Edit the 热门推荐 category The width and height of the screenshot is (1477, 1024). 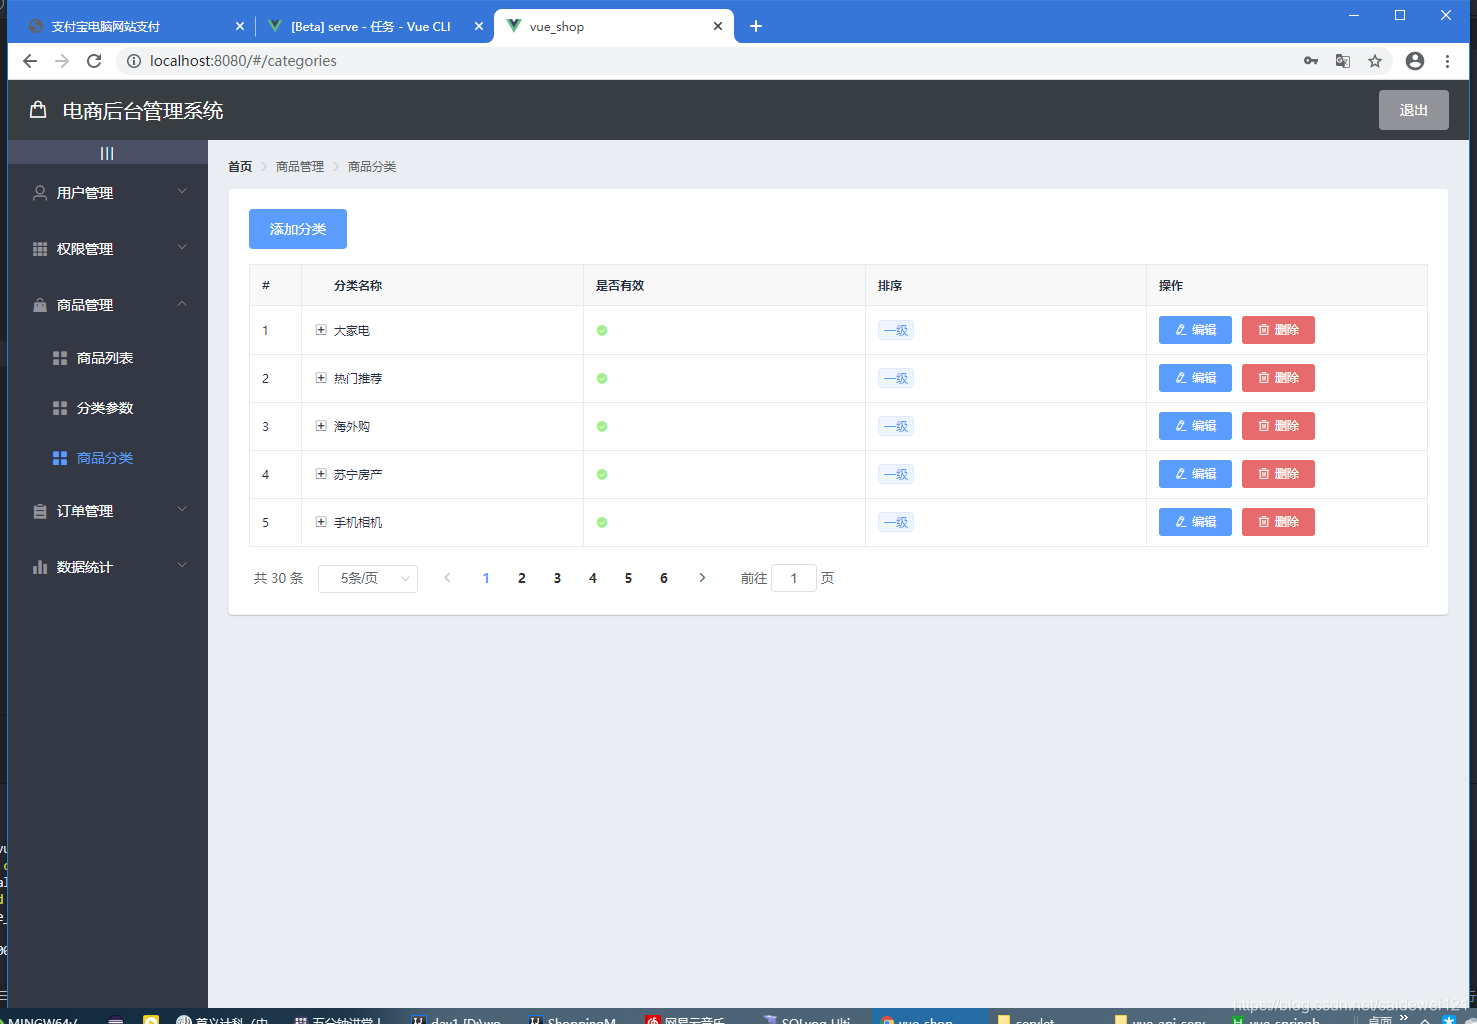1195,378
